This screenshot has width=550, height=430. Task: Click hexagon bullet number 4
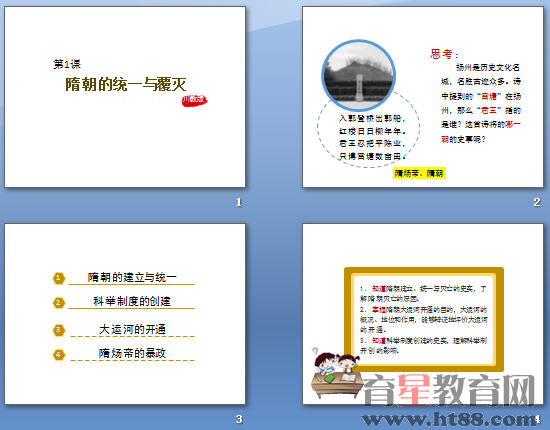click(x=59, y=354)
